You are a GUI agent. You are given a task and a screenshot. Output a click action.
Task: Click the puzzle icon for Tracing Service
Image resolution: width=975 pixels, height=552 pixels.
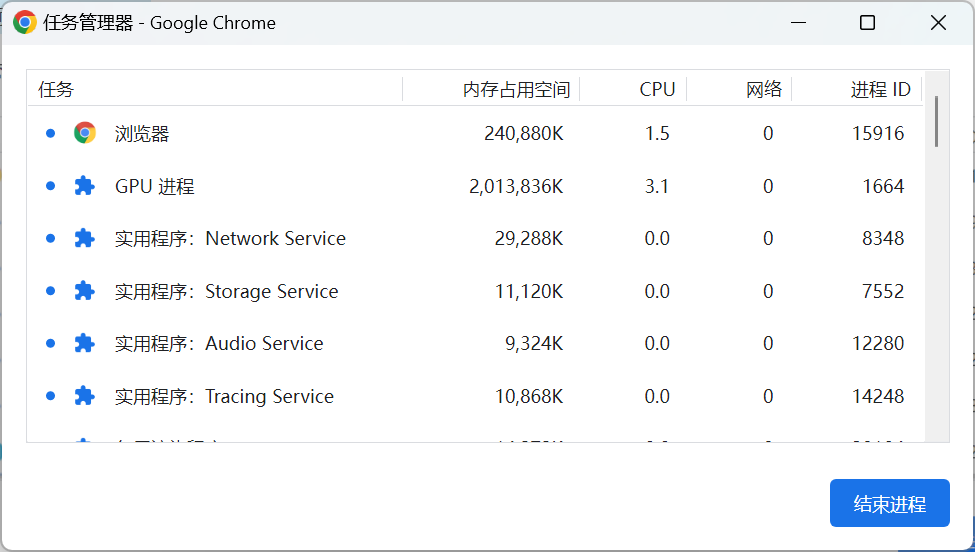pos(85,396)
